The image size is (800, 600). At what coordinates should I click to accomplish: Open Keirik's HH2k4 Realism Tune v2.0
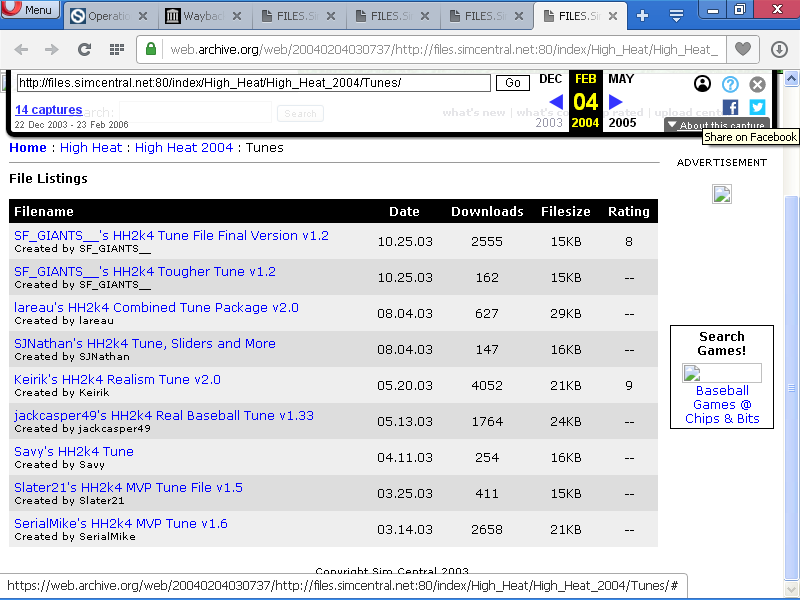click(x=117, y=380)
